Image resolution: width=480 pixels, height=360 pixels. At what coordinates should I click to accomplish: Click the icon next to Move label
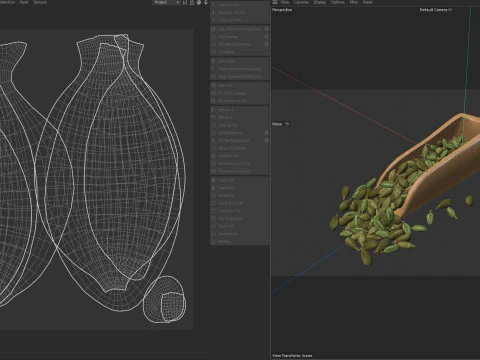(287, 124)
